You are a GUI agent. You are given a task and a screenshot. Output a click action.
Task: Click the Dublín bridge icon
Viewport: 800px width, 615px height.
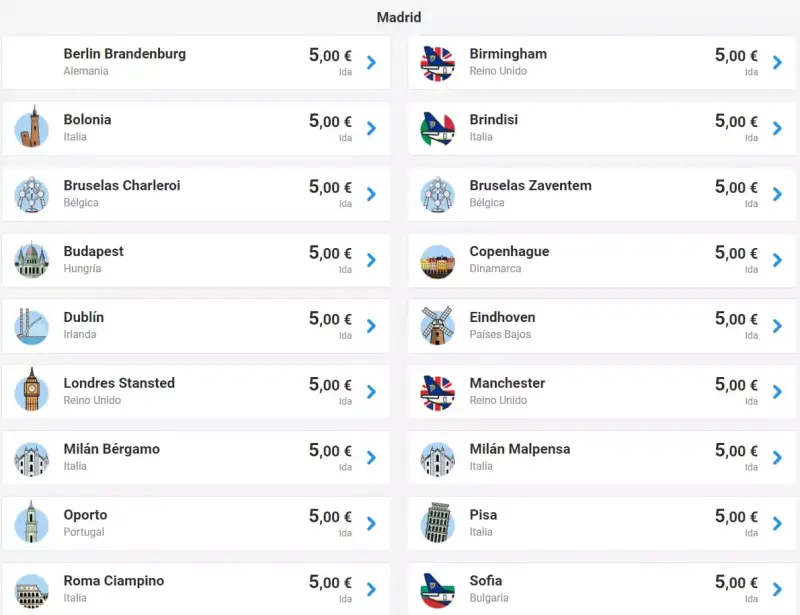tap(32, 326)
